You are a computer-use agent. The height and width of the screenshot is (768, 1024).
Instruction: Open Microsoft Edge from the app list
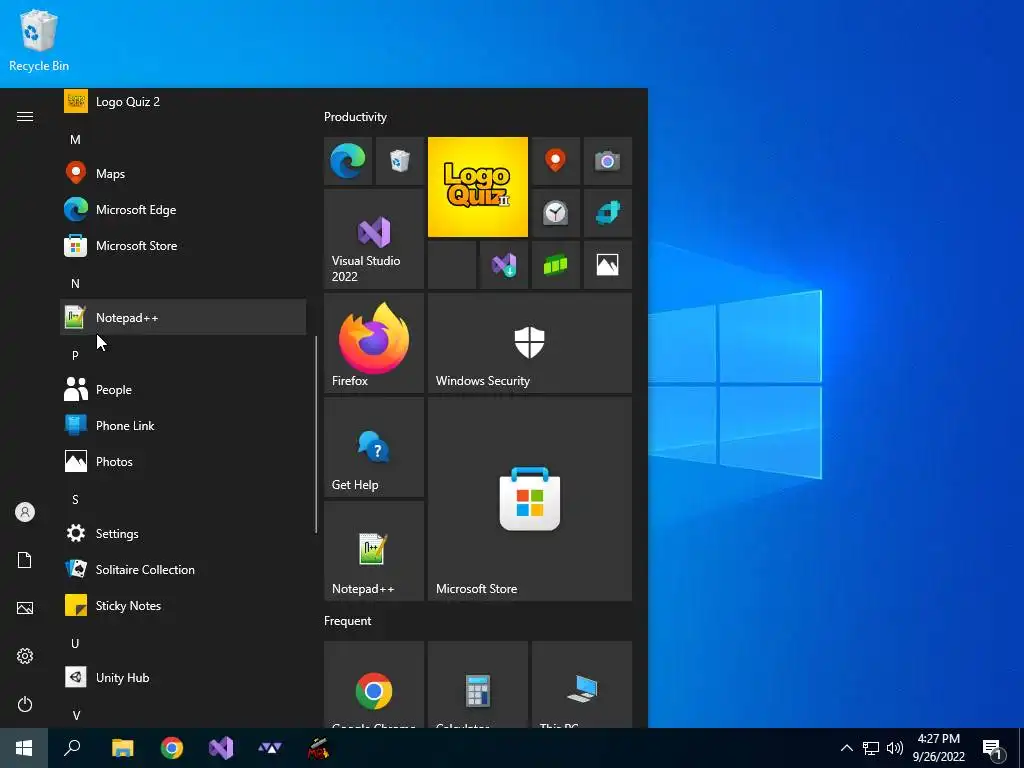click(183, 210)
